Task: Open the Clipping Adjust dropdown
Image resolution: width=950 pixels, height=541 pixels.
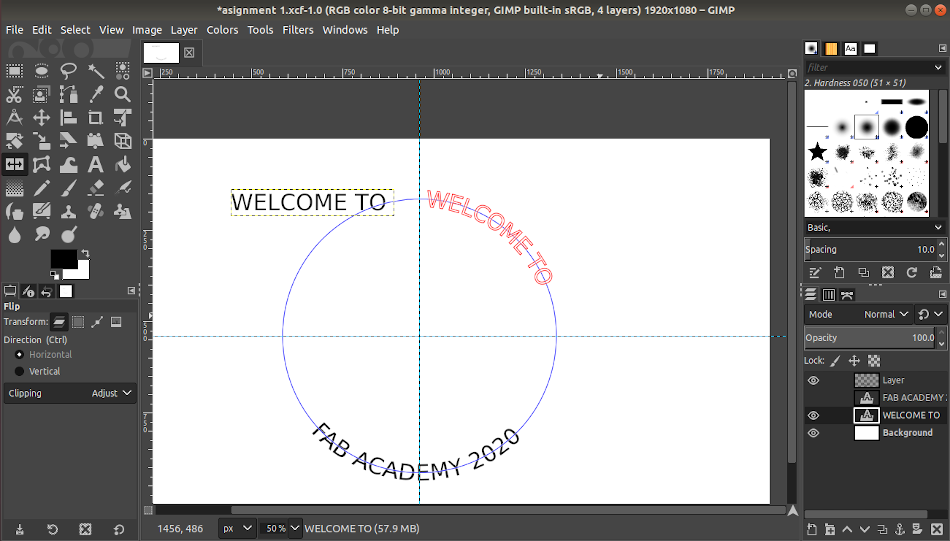Action: point(70,393)
